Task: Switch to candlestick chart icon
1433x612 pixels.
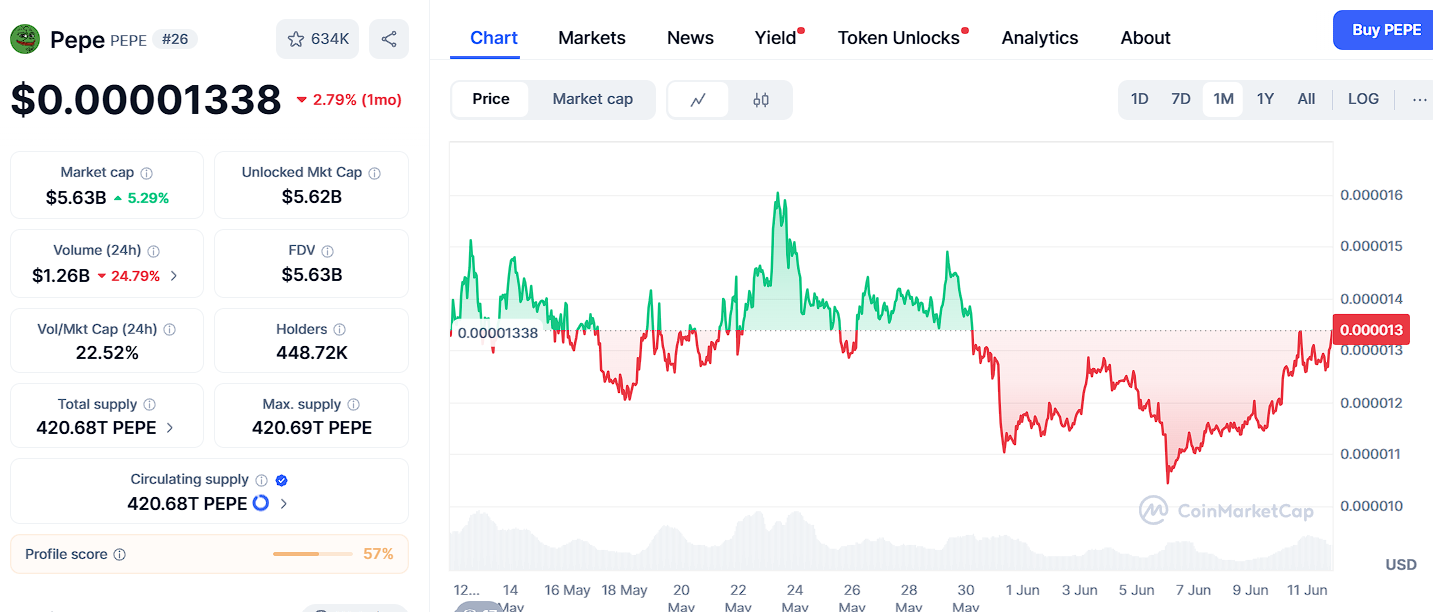Action: click(761, 99)
